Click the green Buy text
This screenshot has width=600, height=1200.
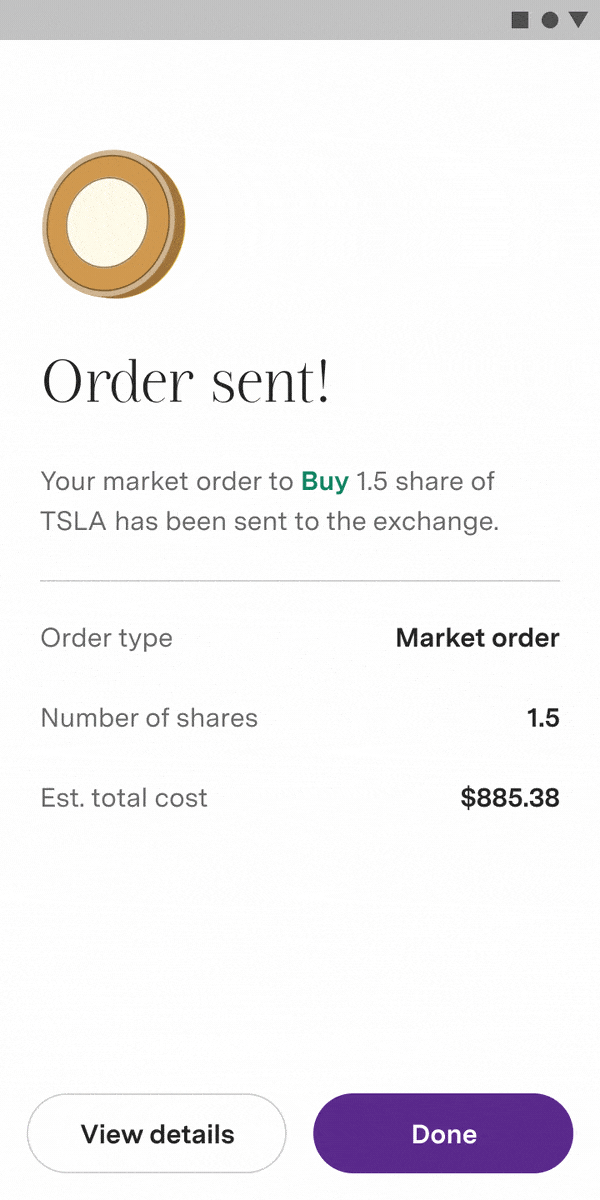click(325, 482)
